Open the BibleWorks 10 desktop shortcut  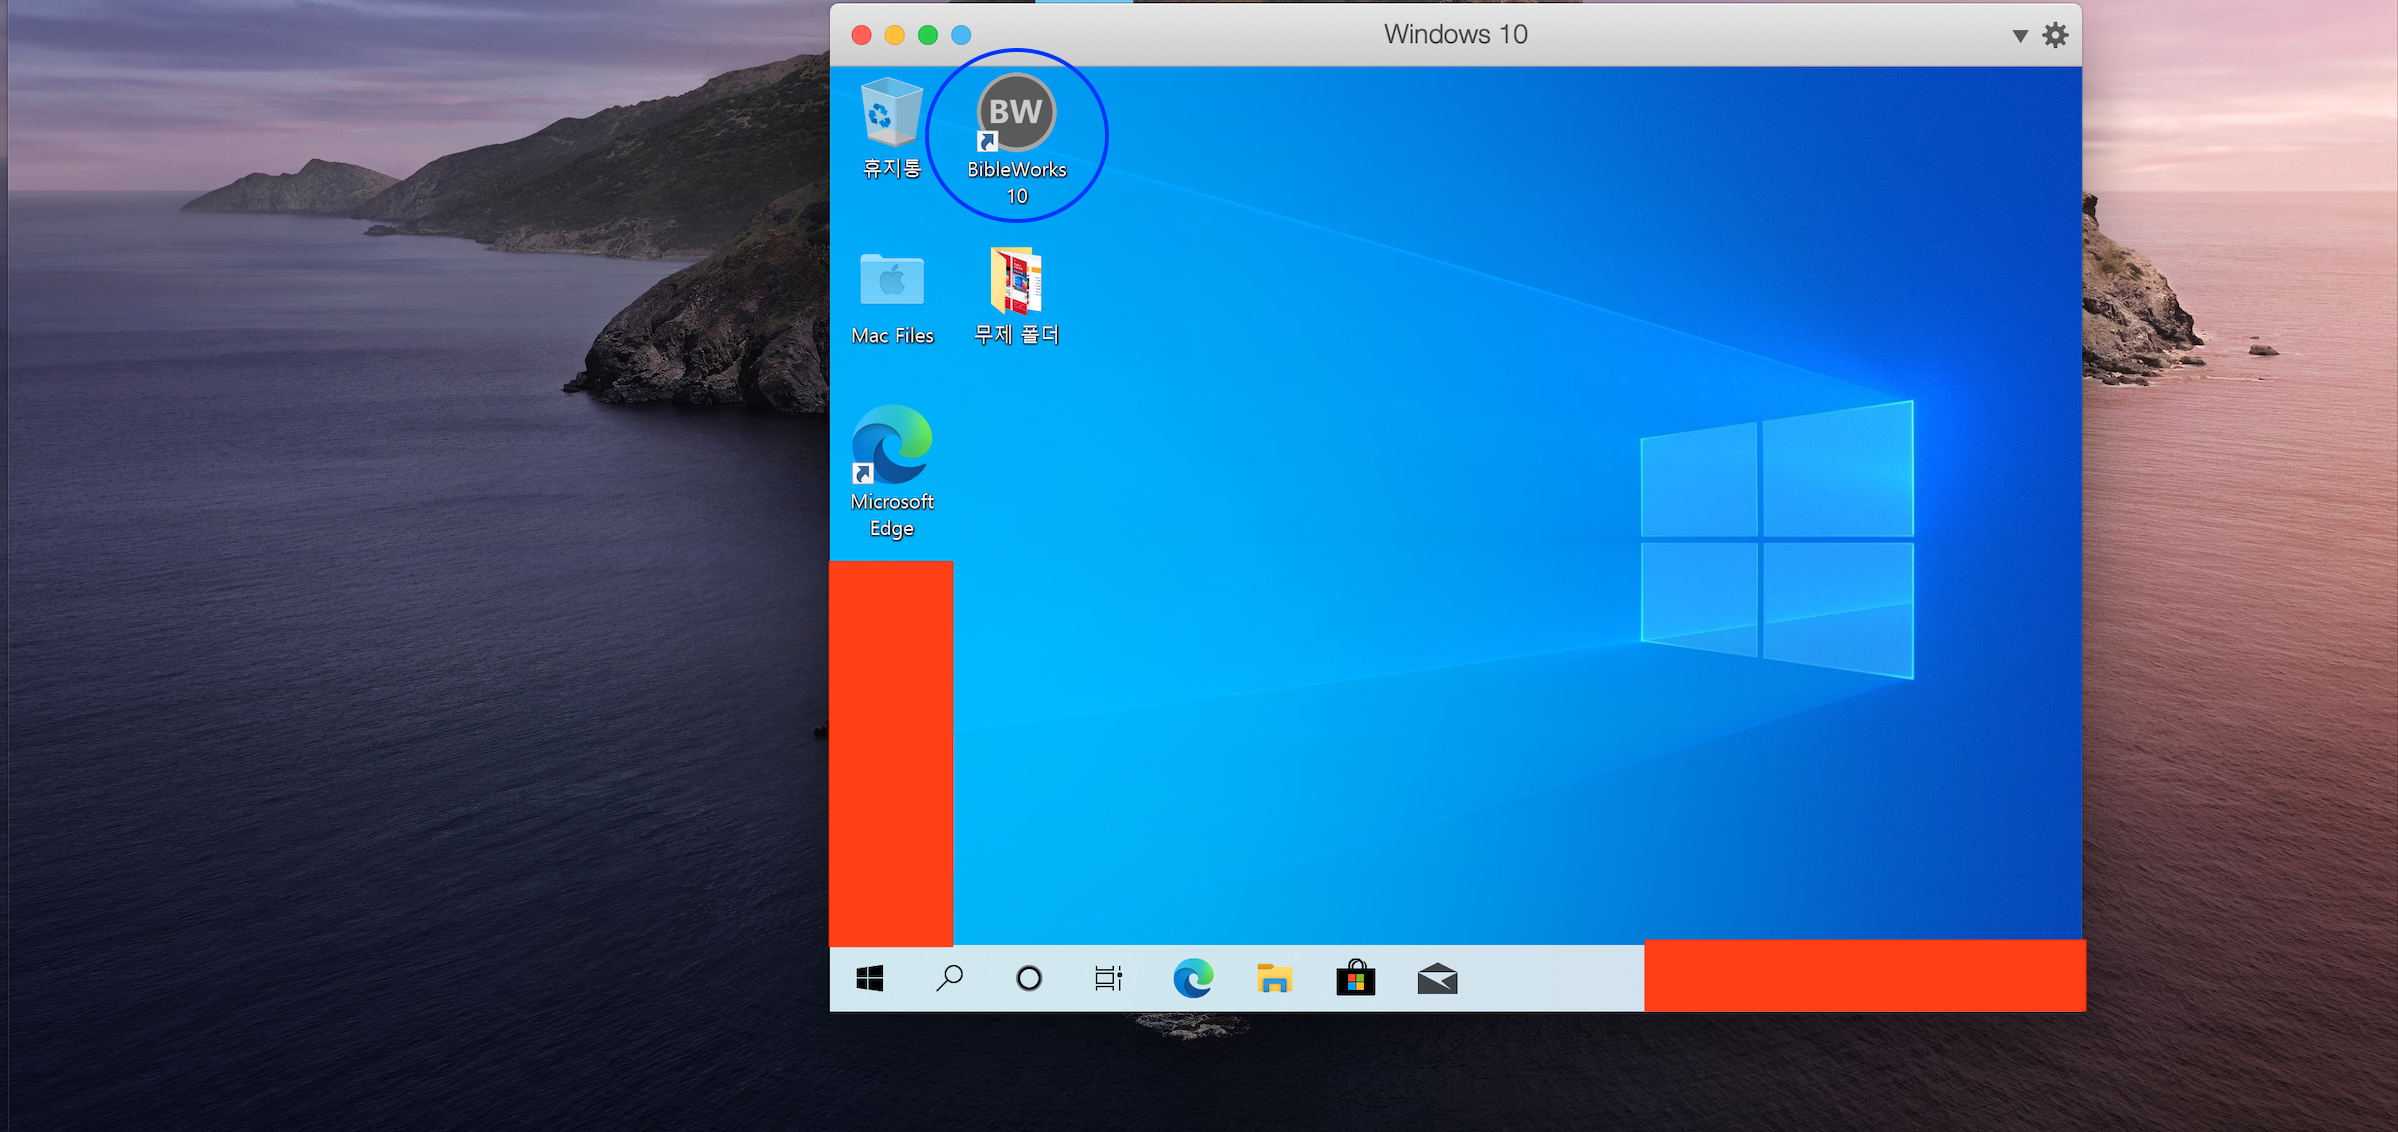click(x=1016, y=114)
